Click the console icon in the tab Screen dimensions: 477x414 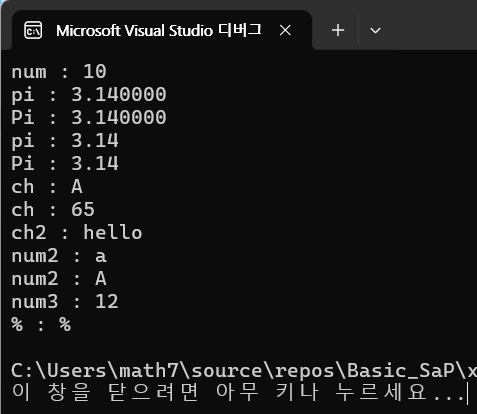33,30
